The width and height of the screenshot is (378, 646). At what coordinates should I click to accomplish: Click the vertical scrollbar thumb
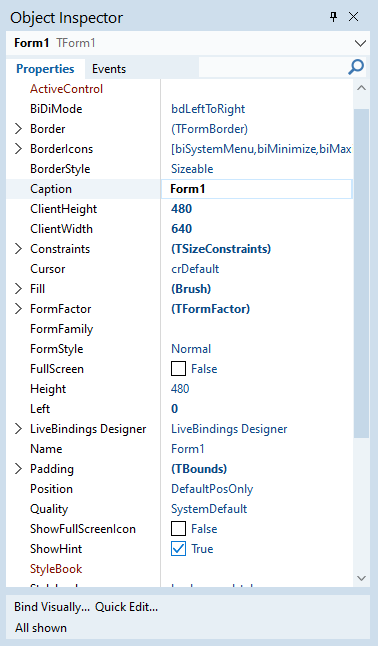362,273
